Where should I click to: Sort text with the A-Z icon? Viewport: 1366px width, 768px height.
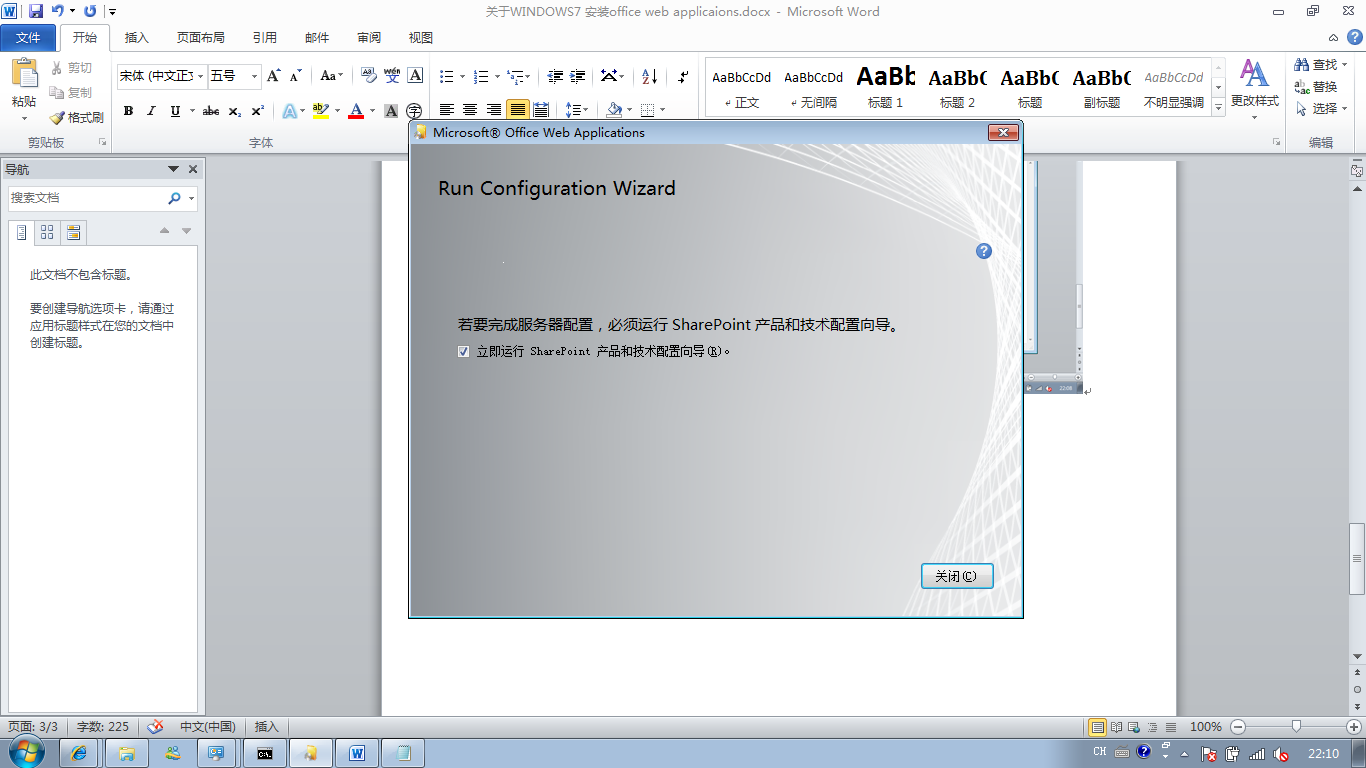tap(650, 76)
